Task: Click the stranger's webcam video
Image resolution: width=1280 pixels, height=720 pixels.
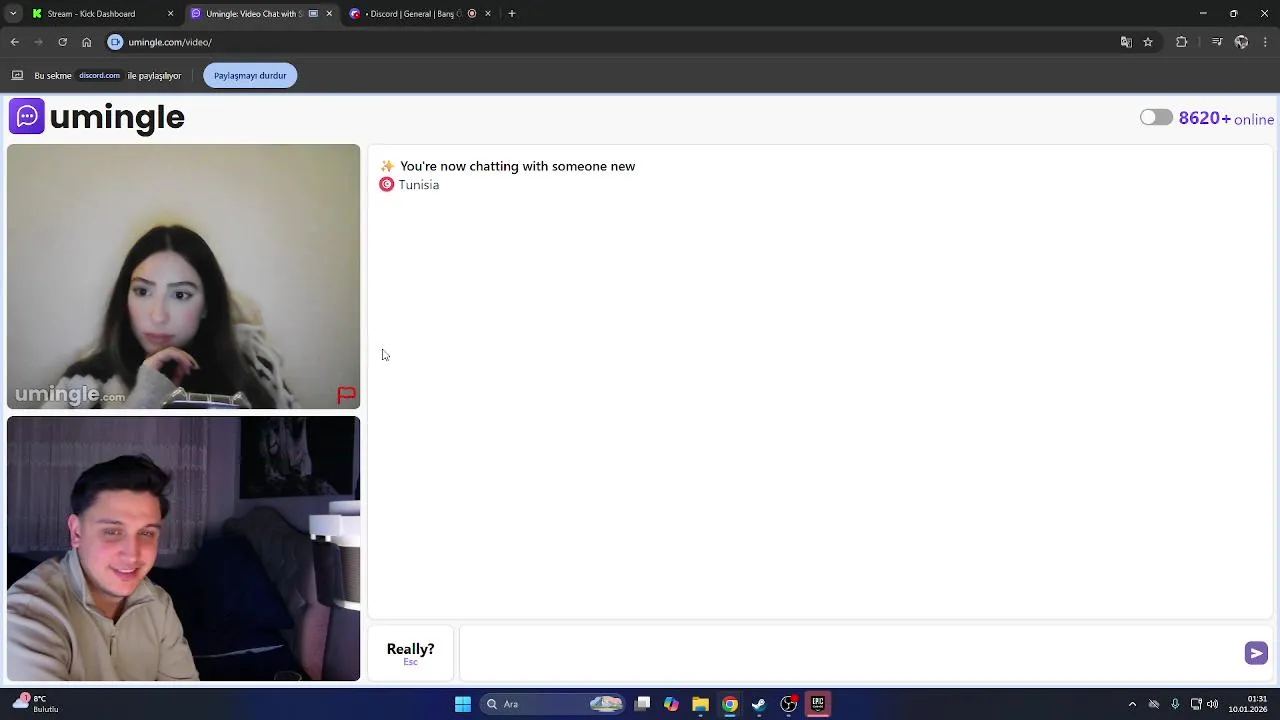Action: point(183,277)
